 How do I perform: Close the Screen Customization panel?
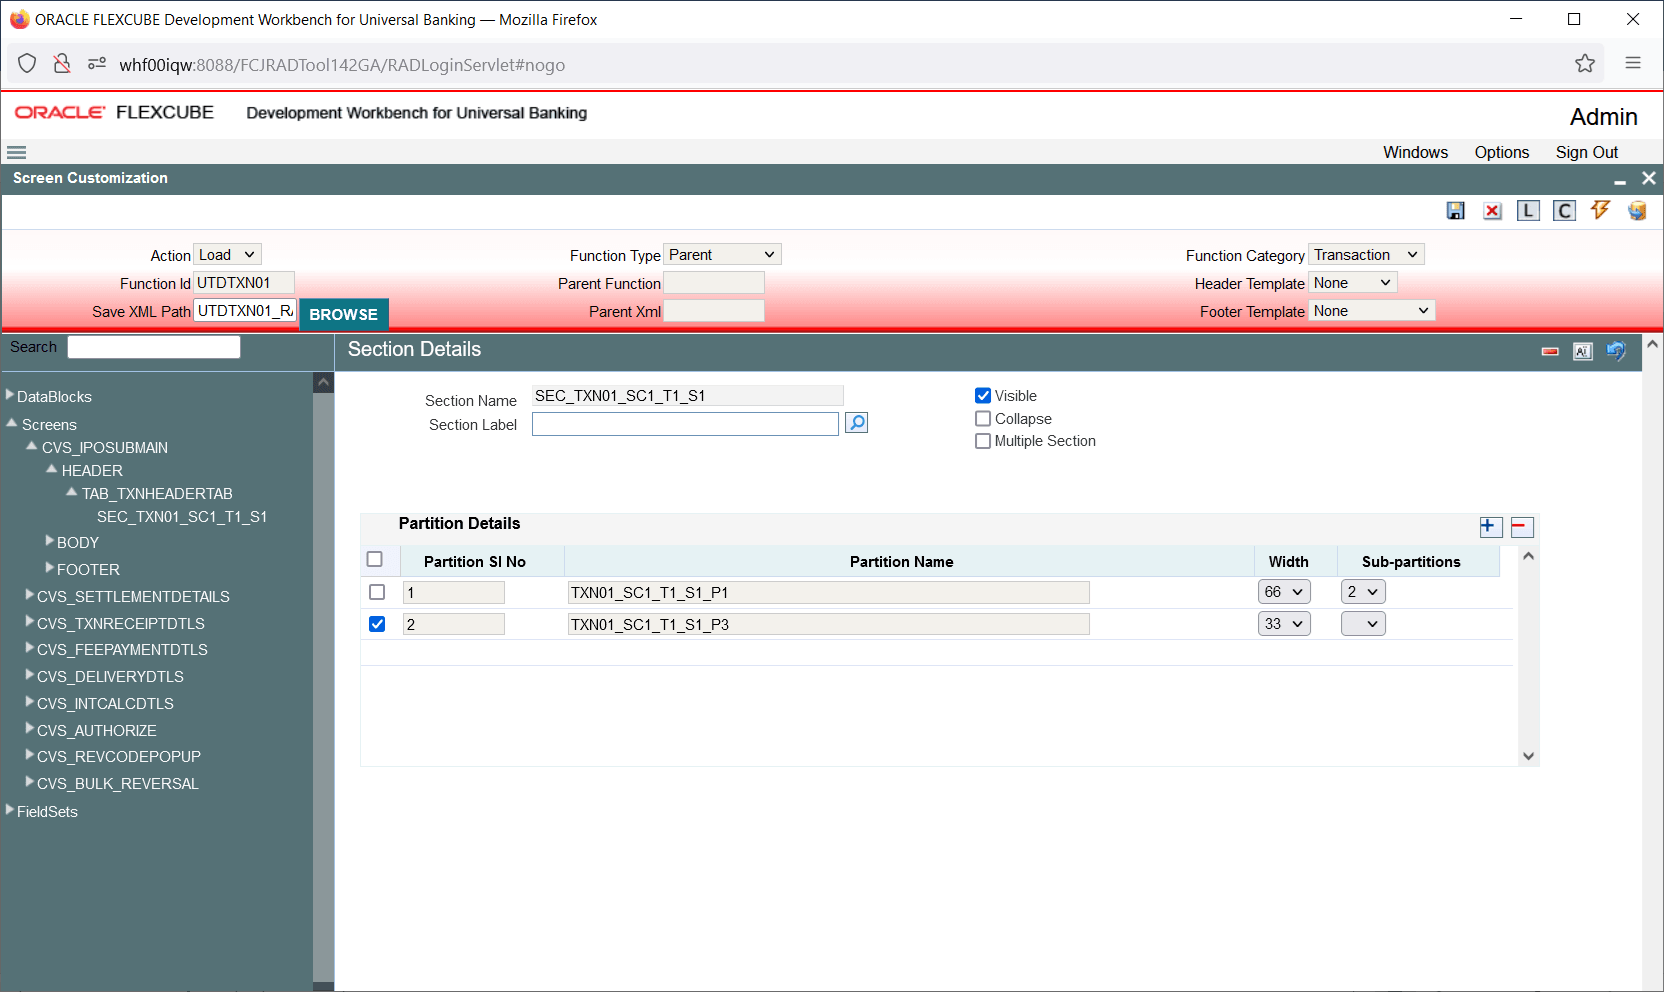click(x=1649, y=178)
